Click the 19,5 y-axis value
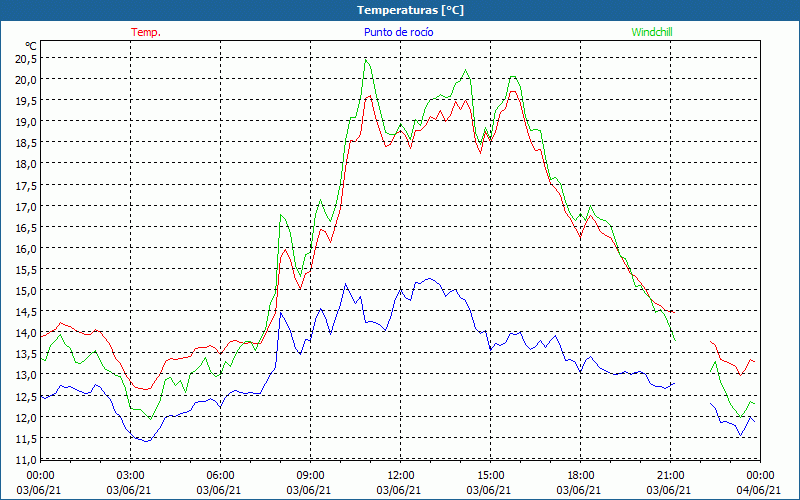The width and height of the screenshot is (800, 500). click(26, 101)
